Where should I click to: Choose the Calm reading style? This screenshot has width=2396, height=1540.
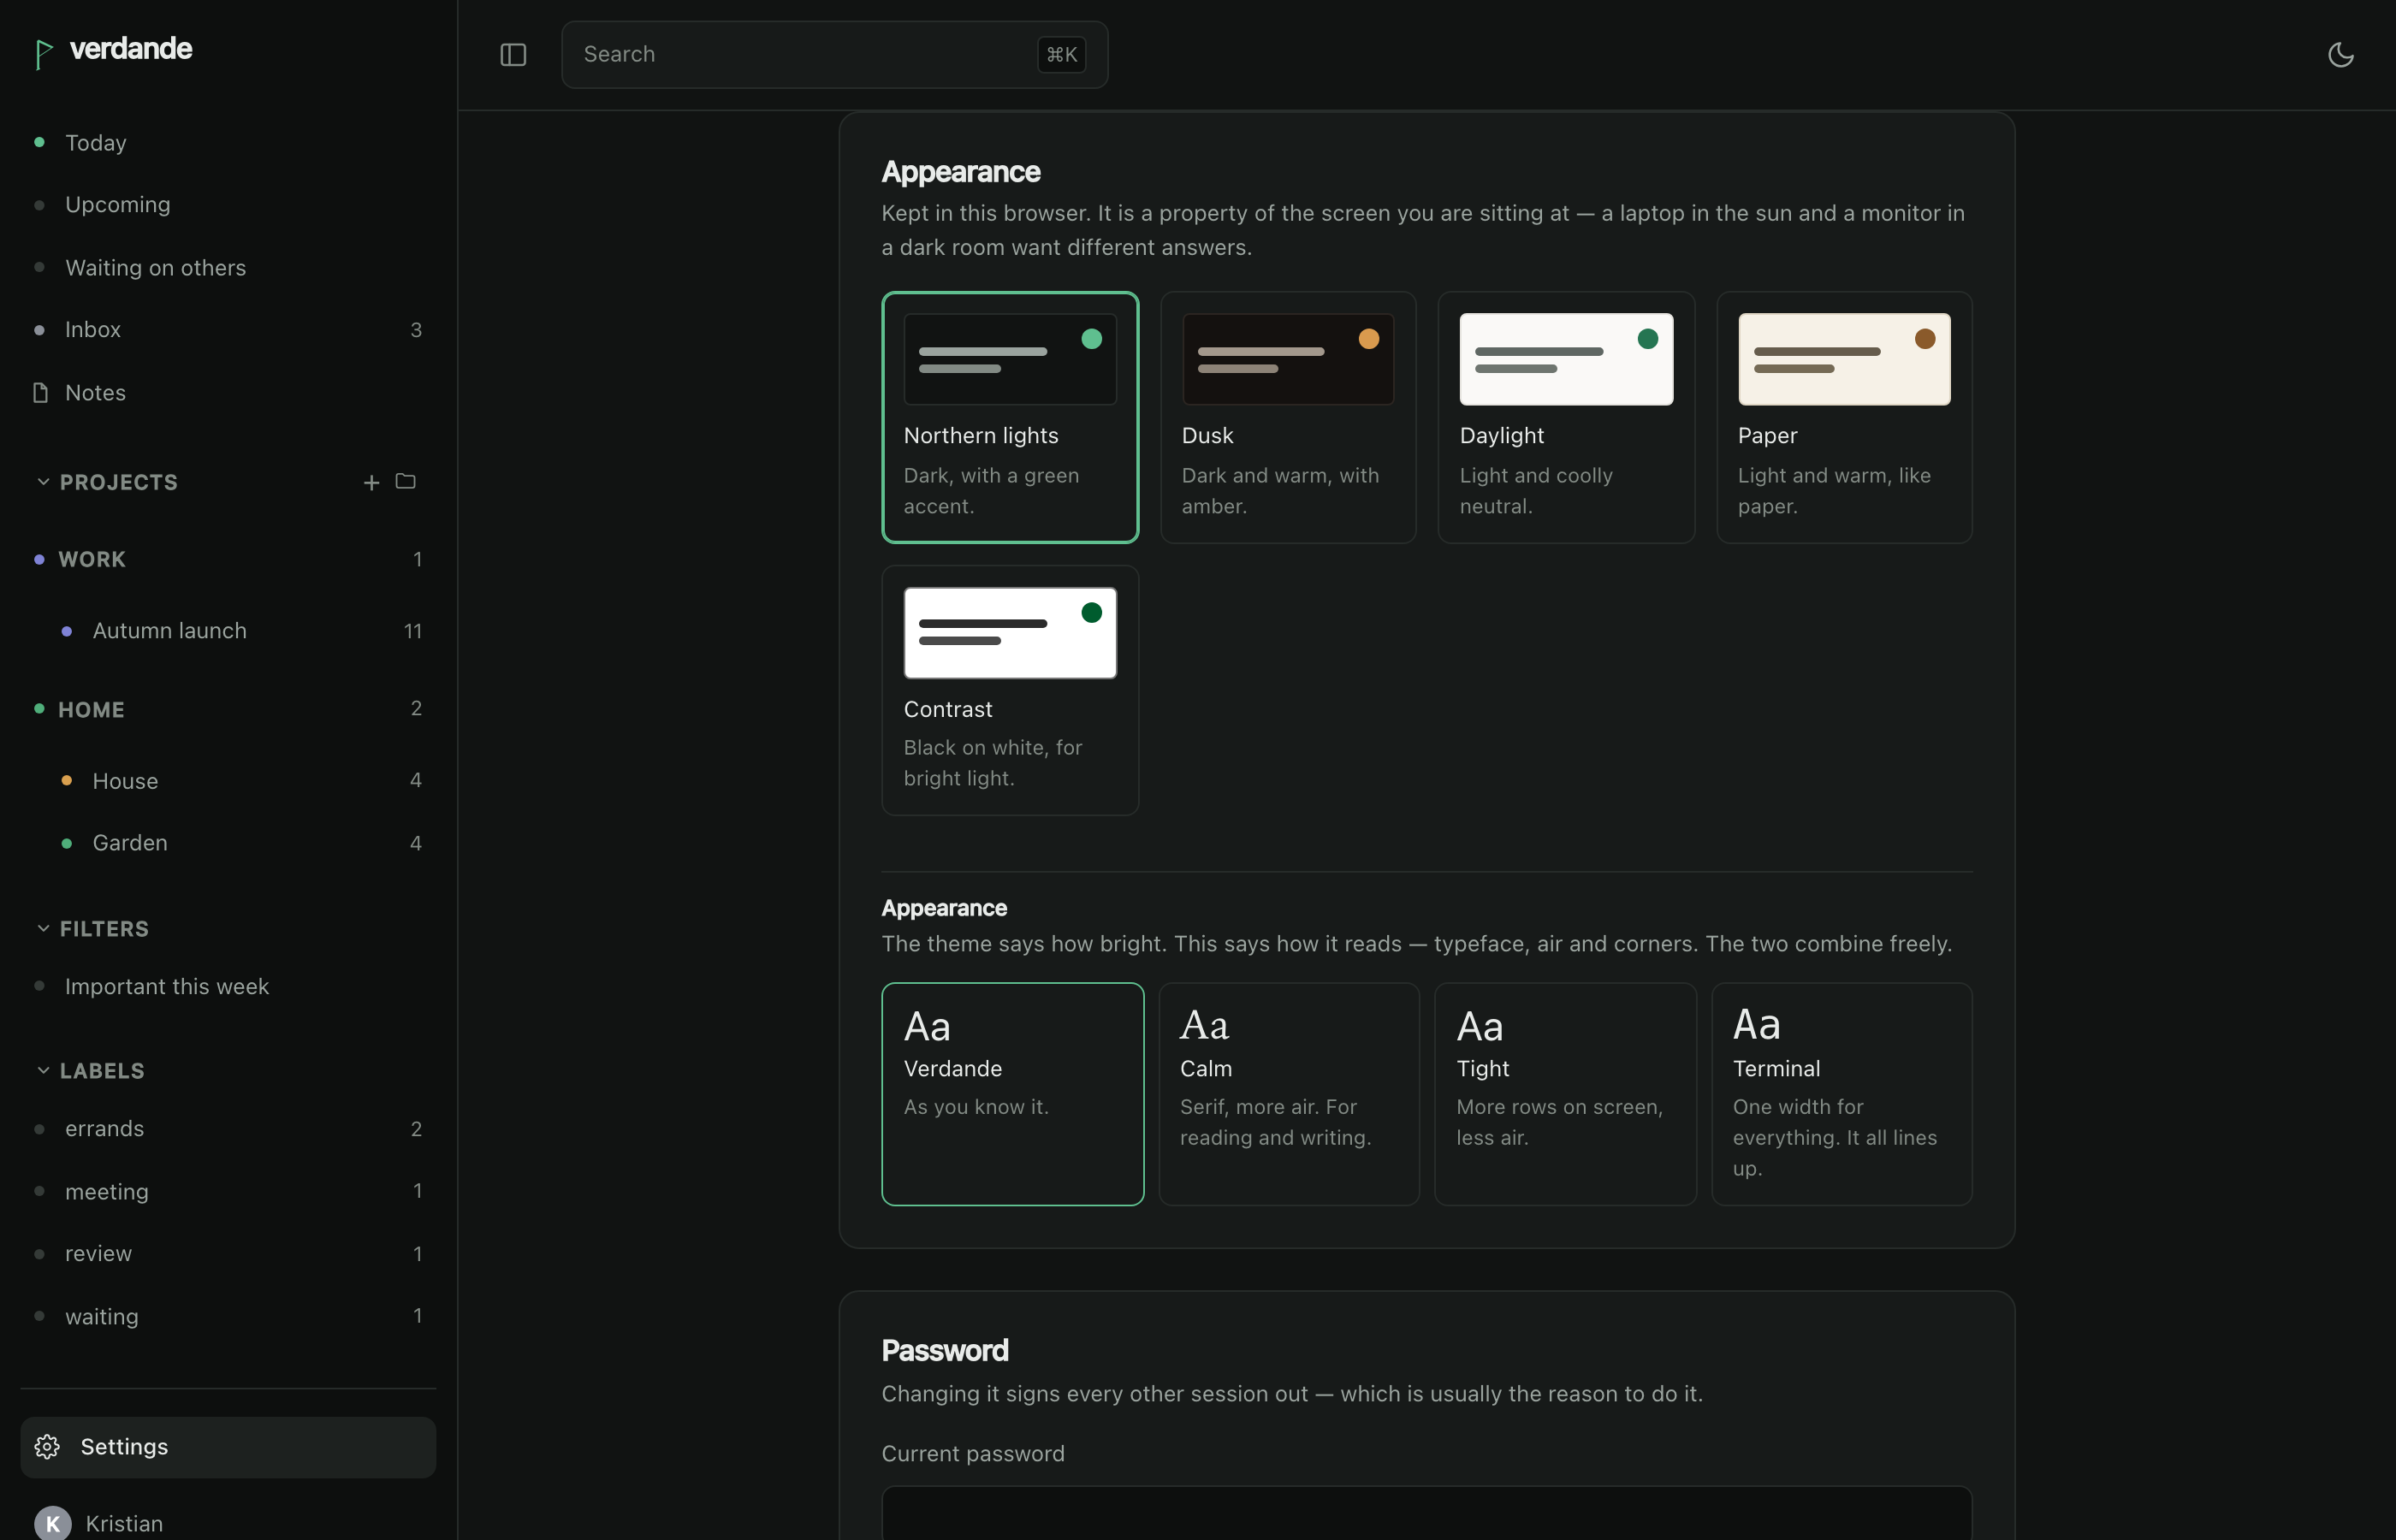tap(1288, 1094)
